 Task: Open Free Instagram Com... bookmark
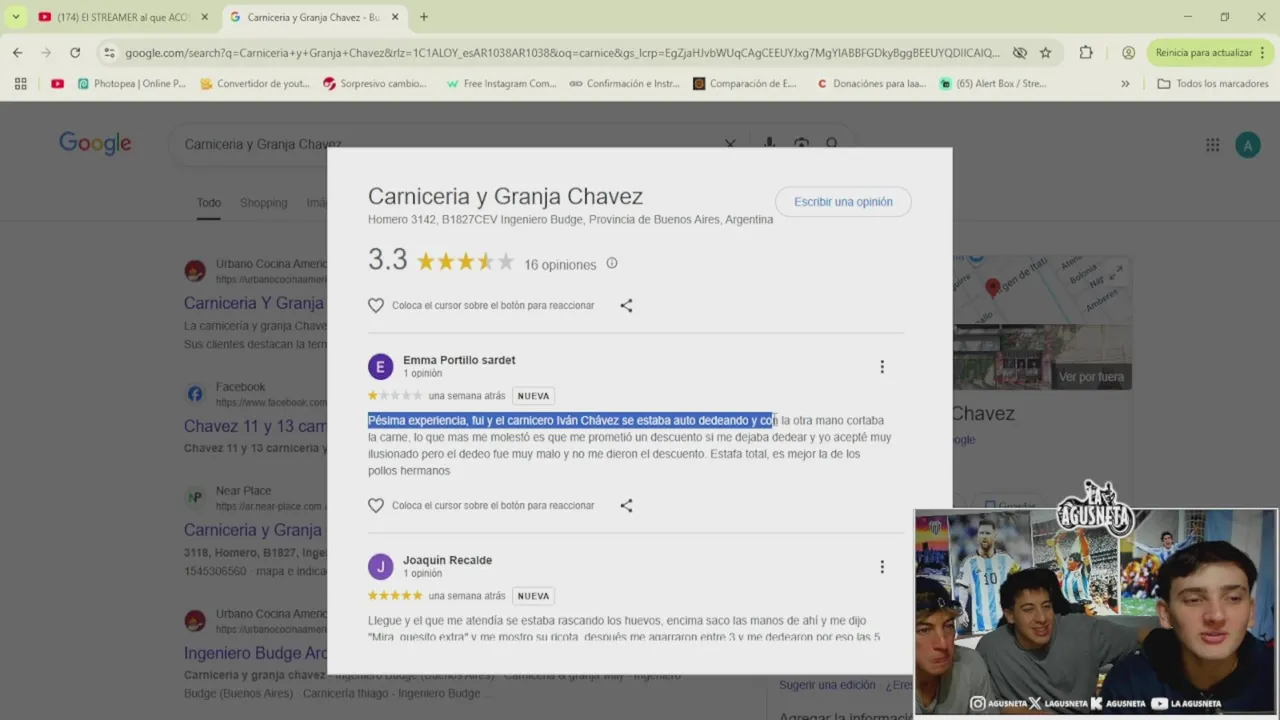(501, 84)
